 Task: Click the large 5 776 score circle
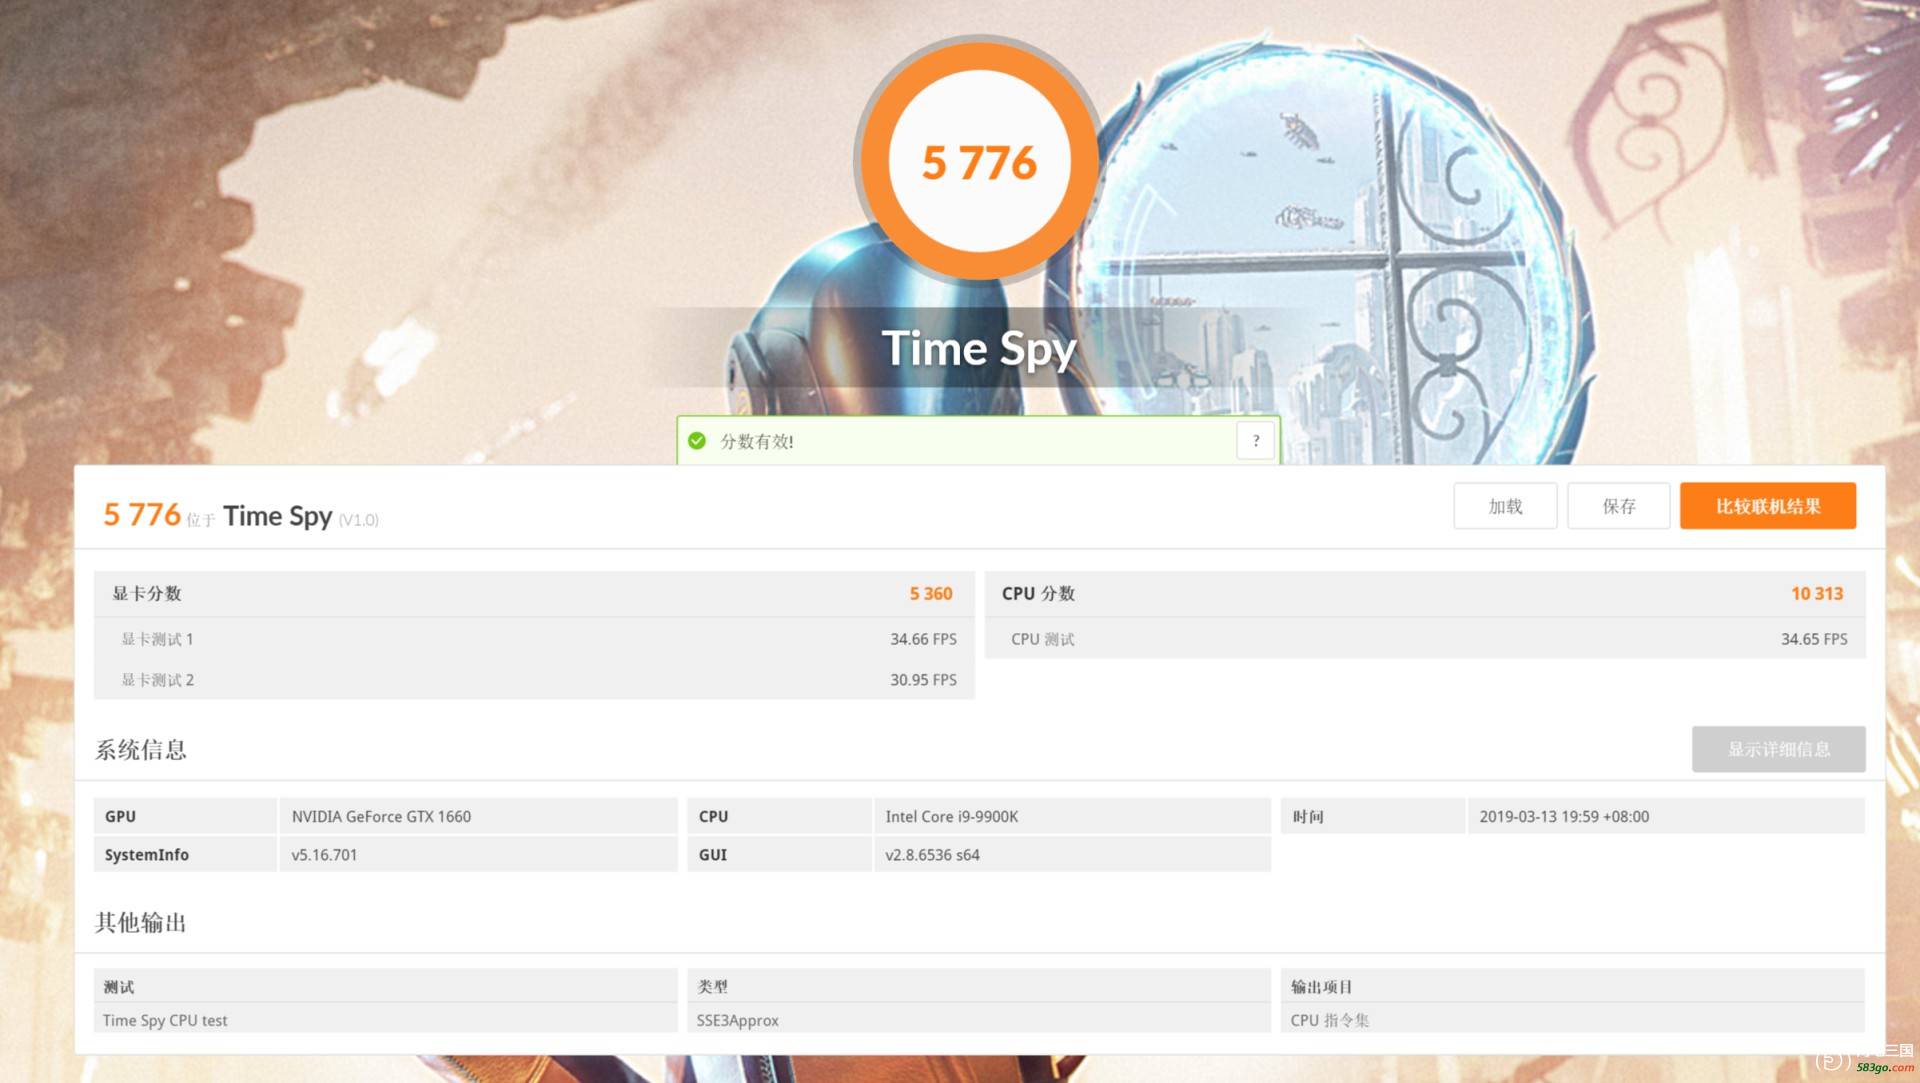coord(979,162)
